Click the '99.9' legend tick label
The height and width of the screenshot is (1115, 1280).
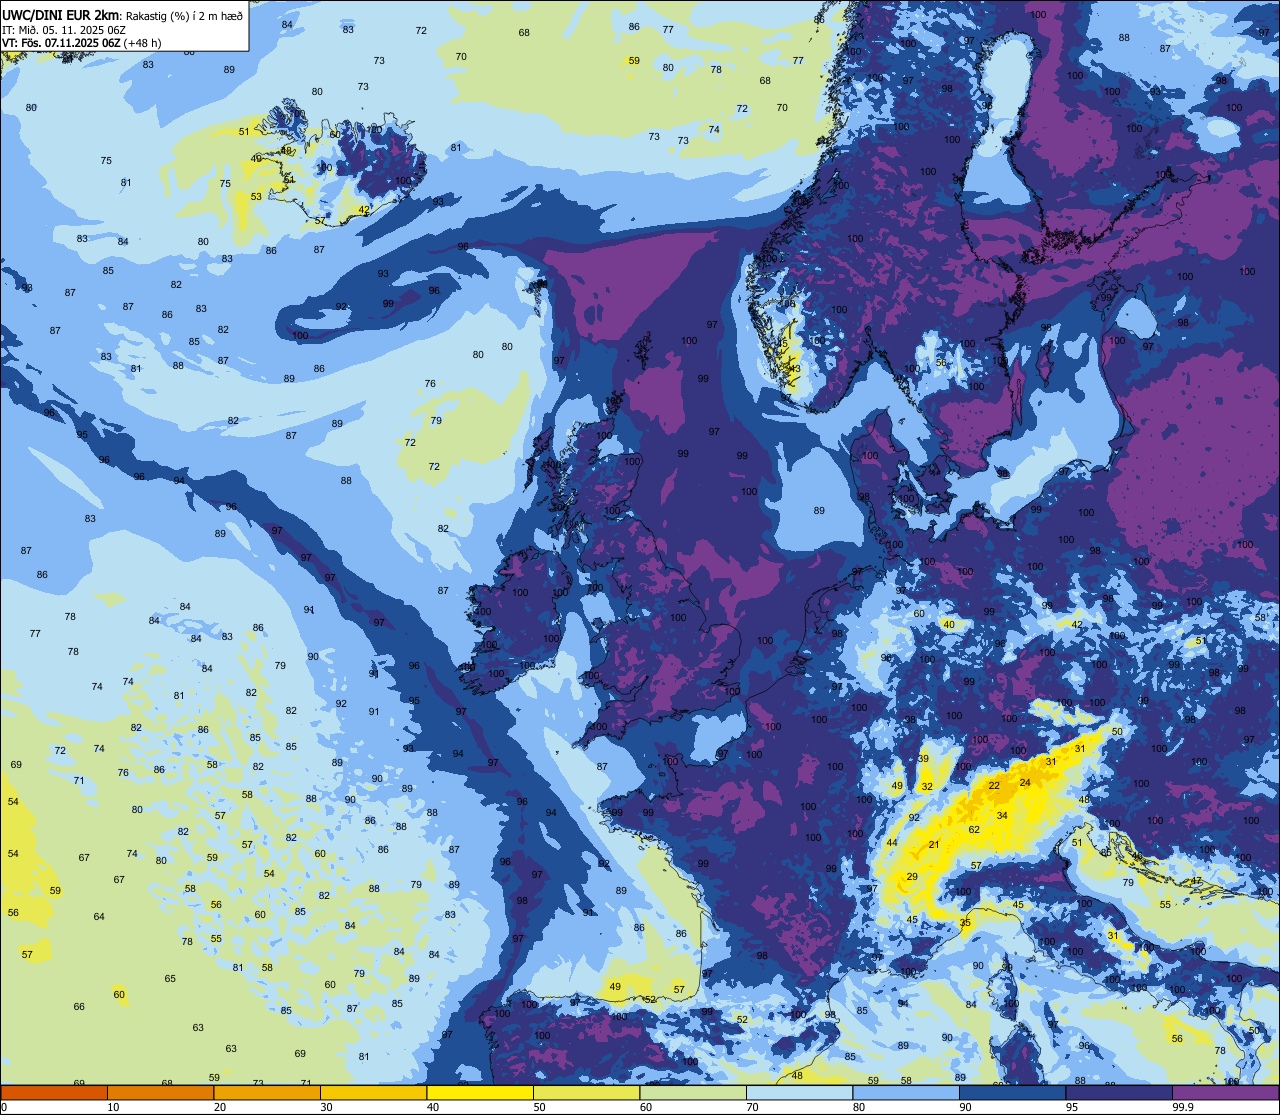click(1181, 1107)
